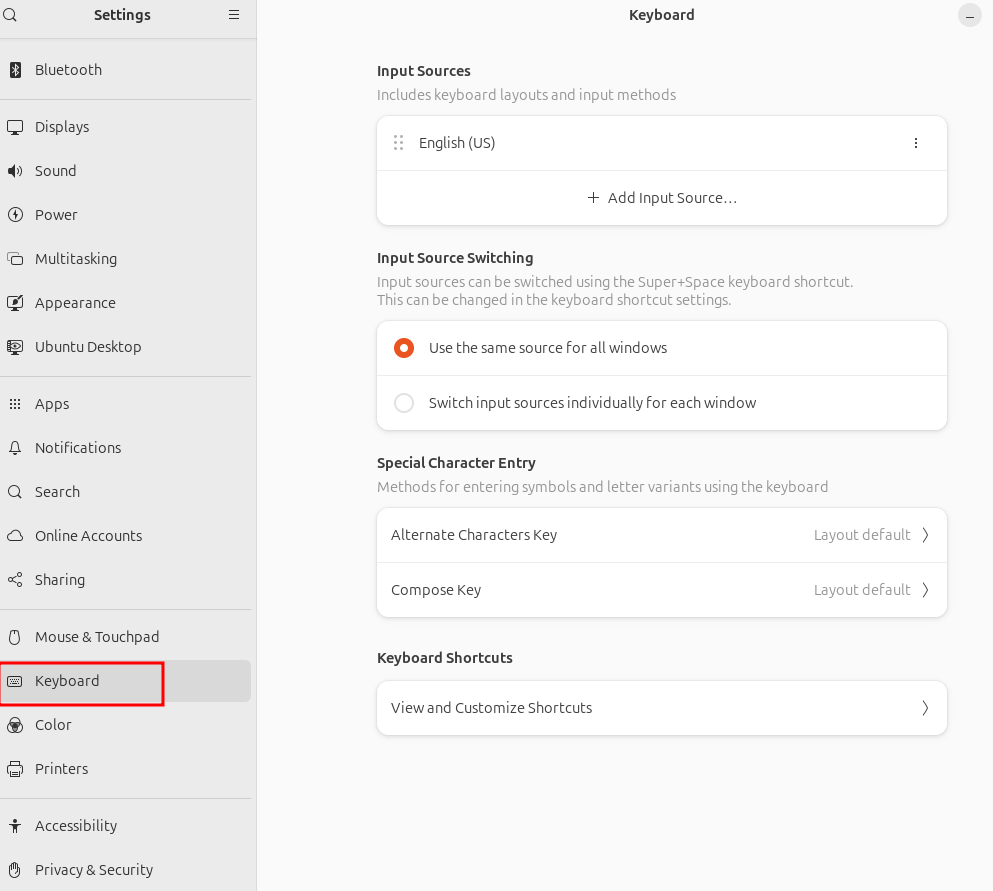Switch to the Appearance panel
Image resolution: width=993 pixels, height=891 pixels.
[75, 303]
